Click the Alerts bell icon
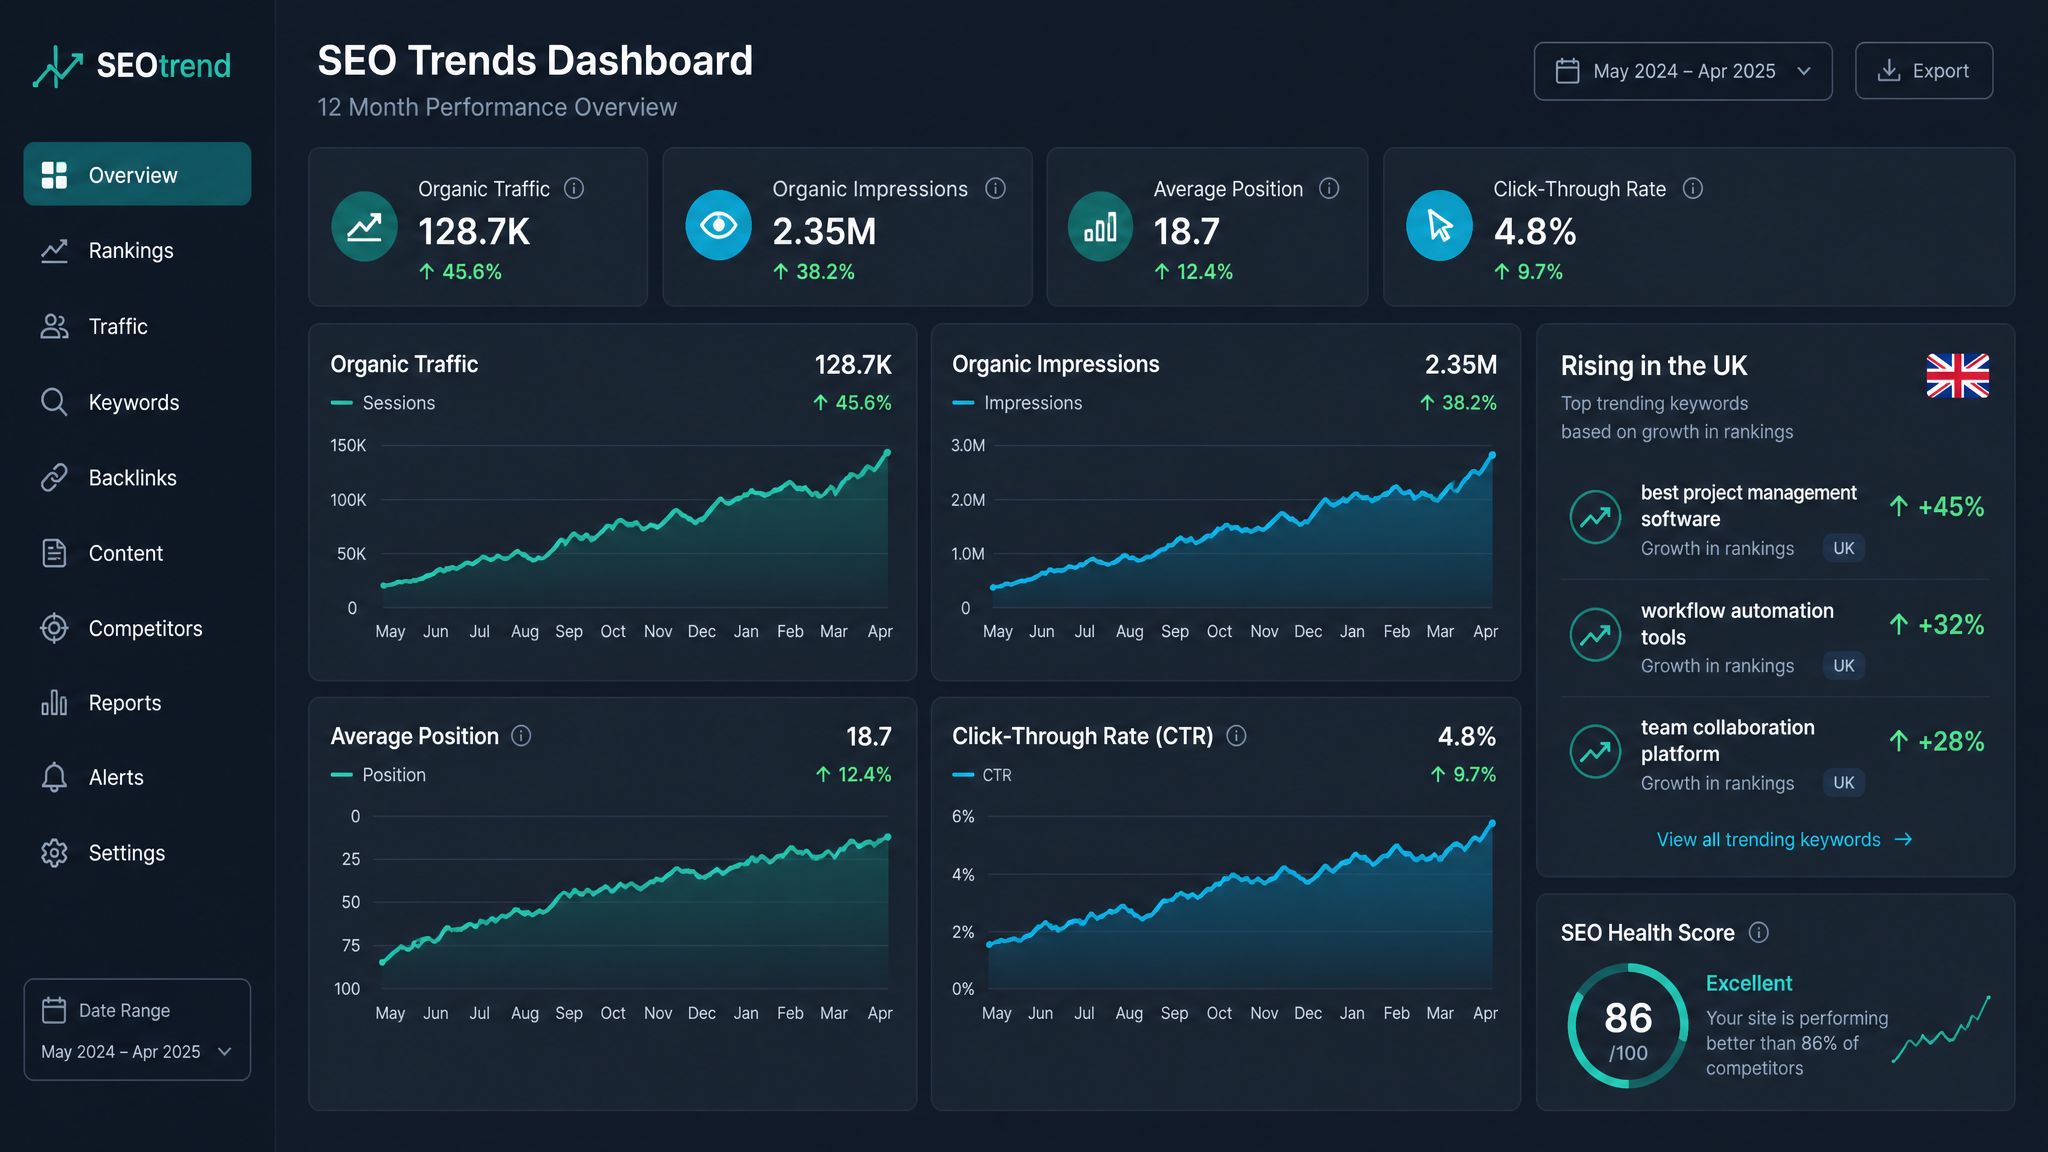 coord(54,777)
